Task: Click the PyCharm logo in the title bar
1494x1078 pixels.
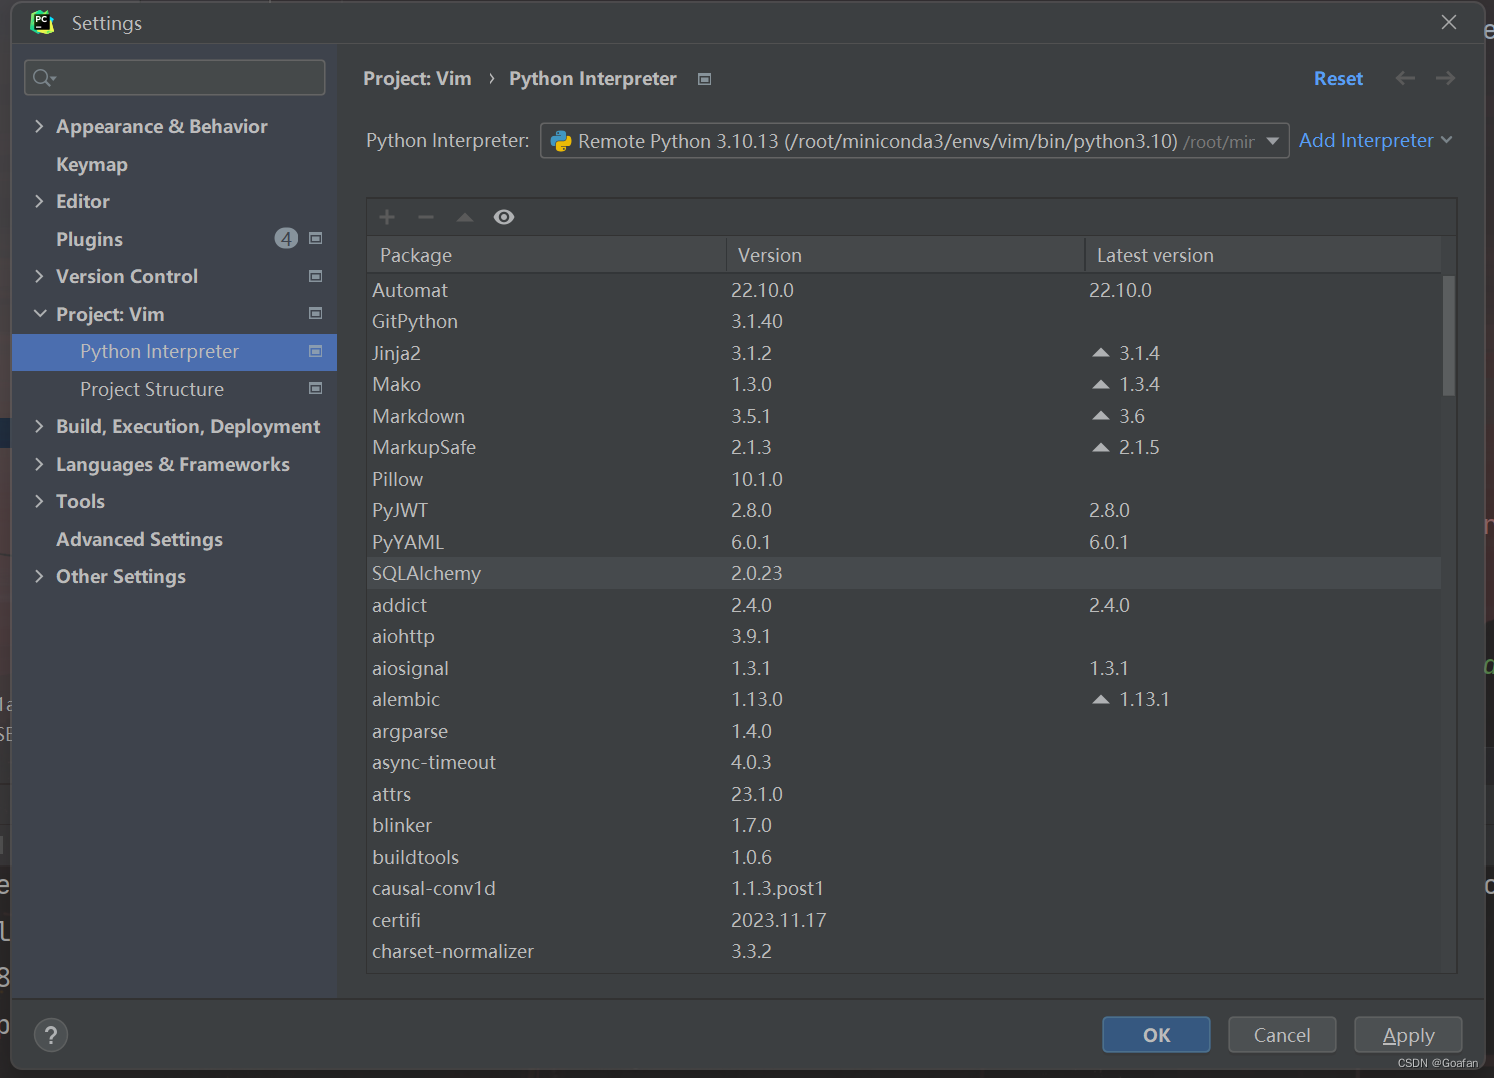Action: tap(41, 21)
